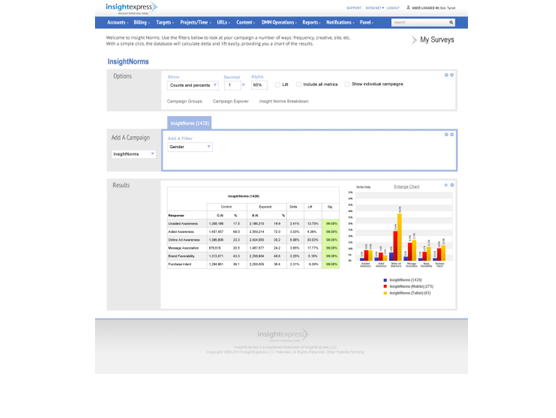Open the Projects/Time menu

195,22
